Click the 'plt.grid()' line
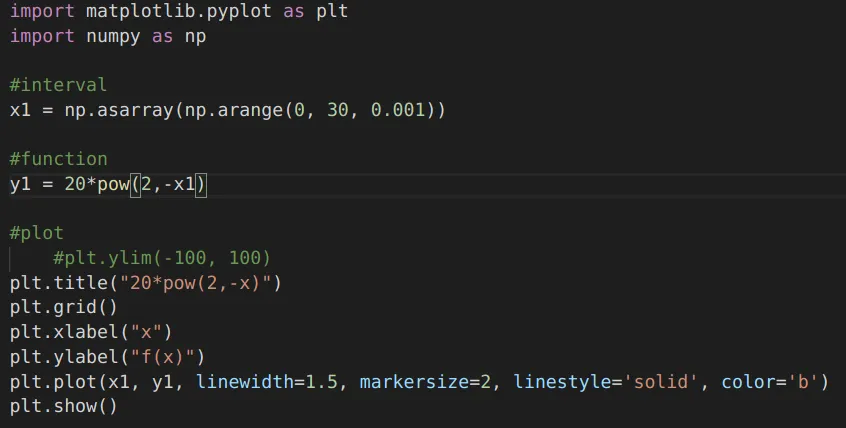The image size is (846, 428). tap(64, 308)
